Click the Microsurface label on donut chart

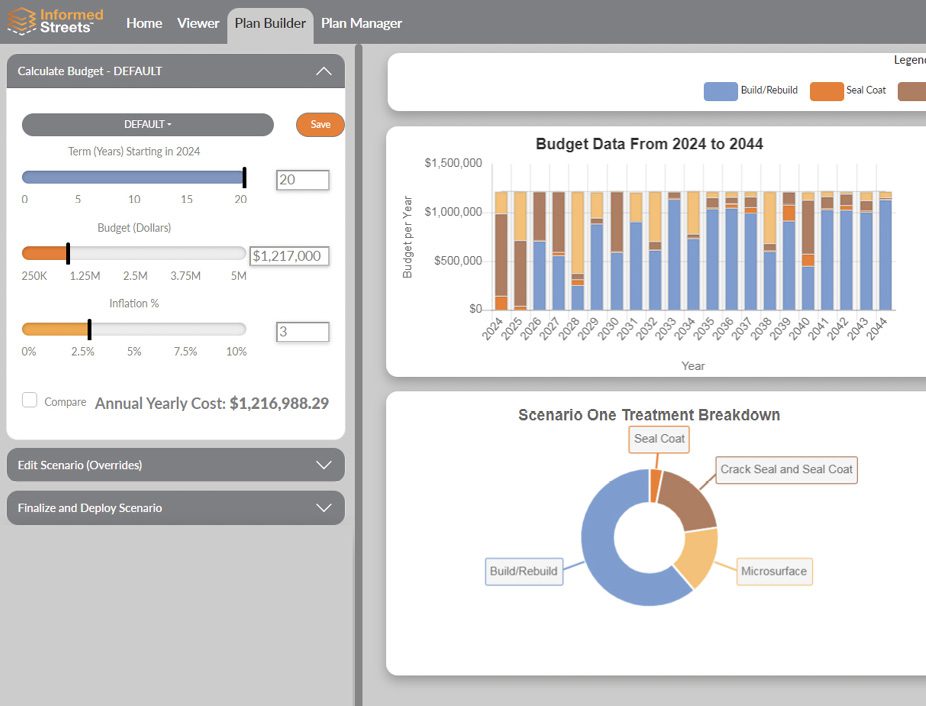(774, 572)
